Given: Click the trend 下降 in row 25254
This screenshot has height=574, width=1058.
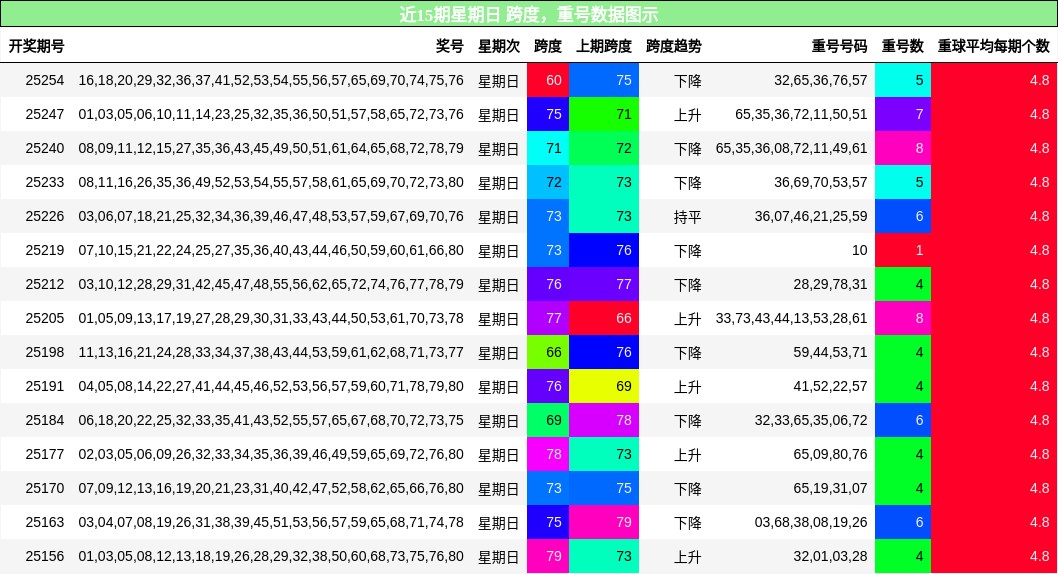Looking at the screenshot, I should coord(688,81).
